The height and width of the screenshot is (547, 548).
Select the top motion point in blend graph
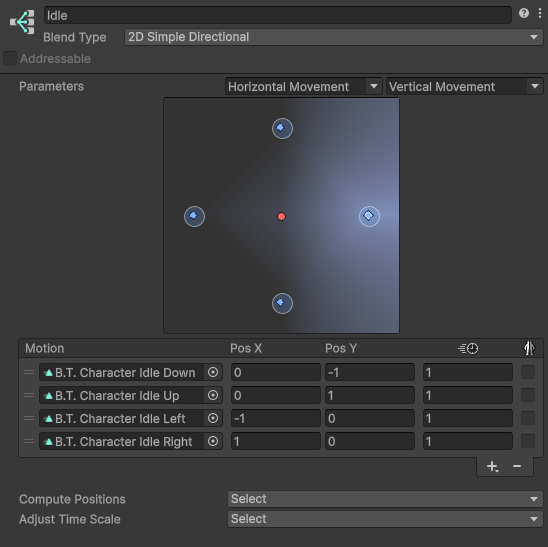[x=282, y=129]
